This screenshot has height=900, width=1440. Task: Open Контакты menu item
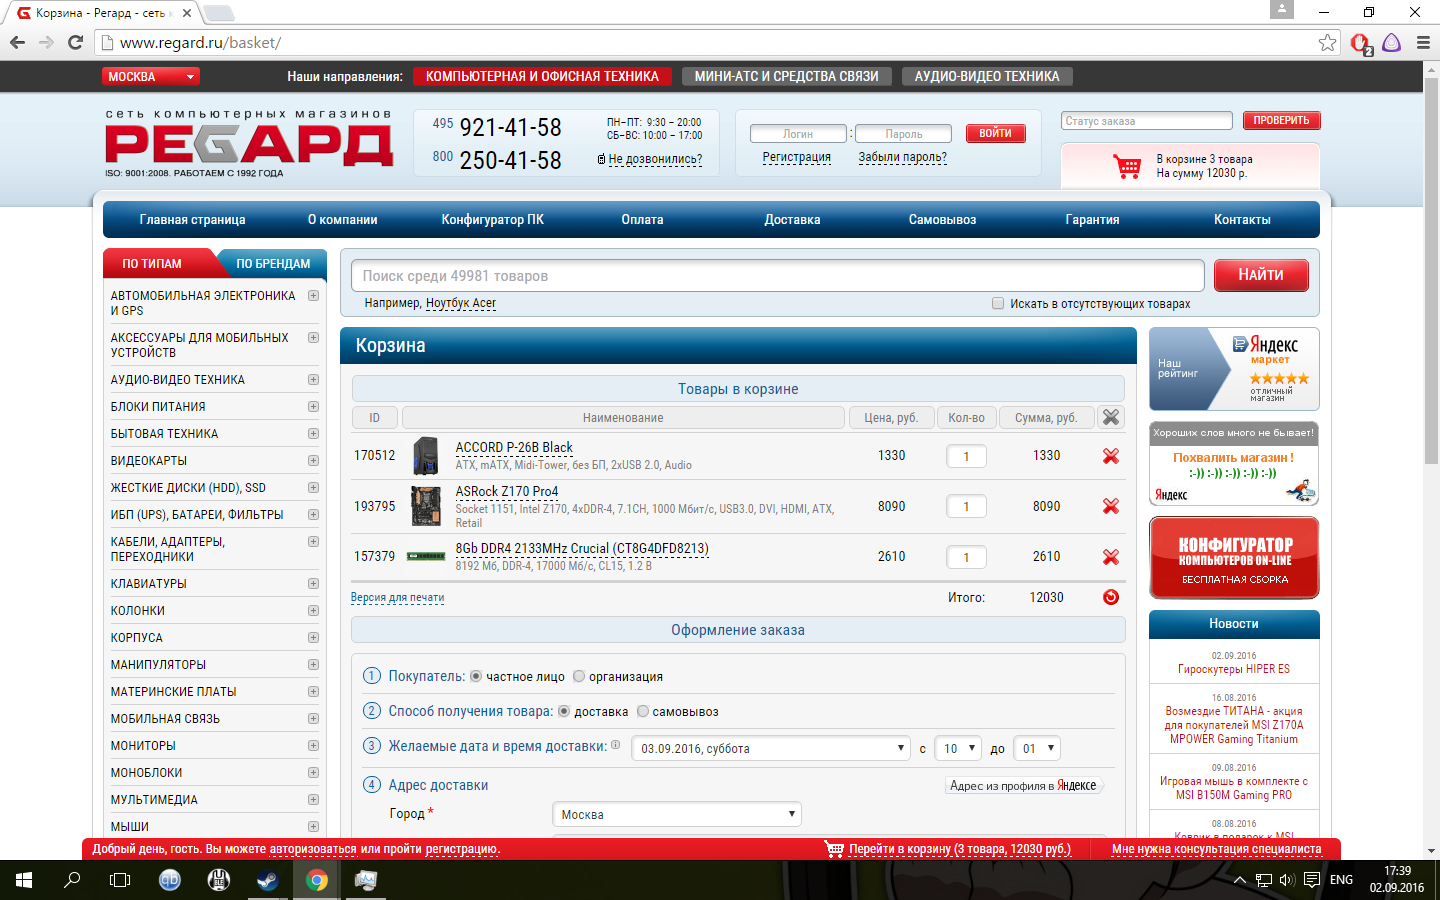1242,220
